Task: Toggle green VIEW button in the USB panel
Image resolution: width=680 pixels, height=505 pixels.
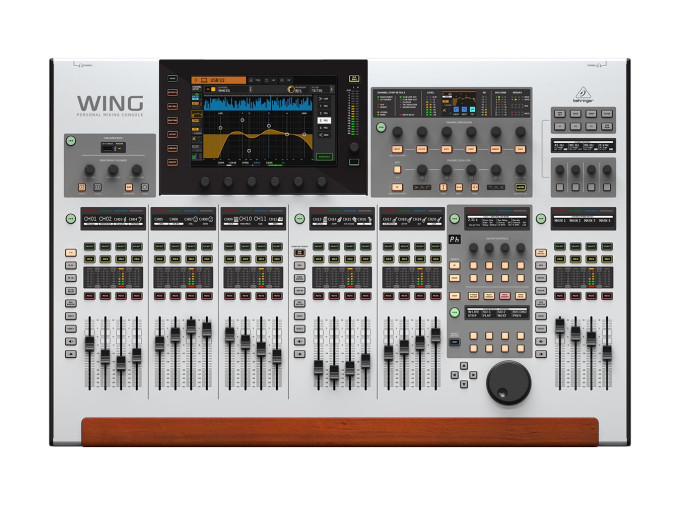Action: [71, 141]
